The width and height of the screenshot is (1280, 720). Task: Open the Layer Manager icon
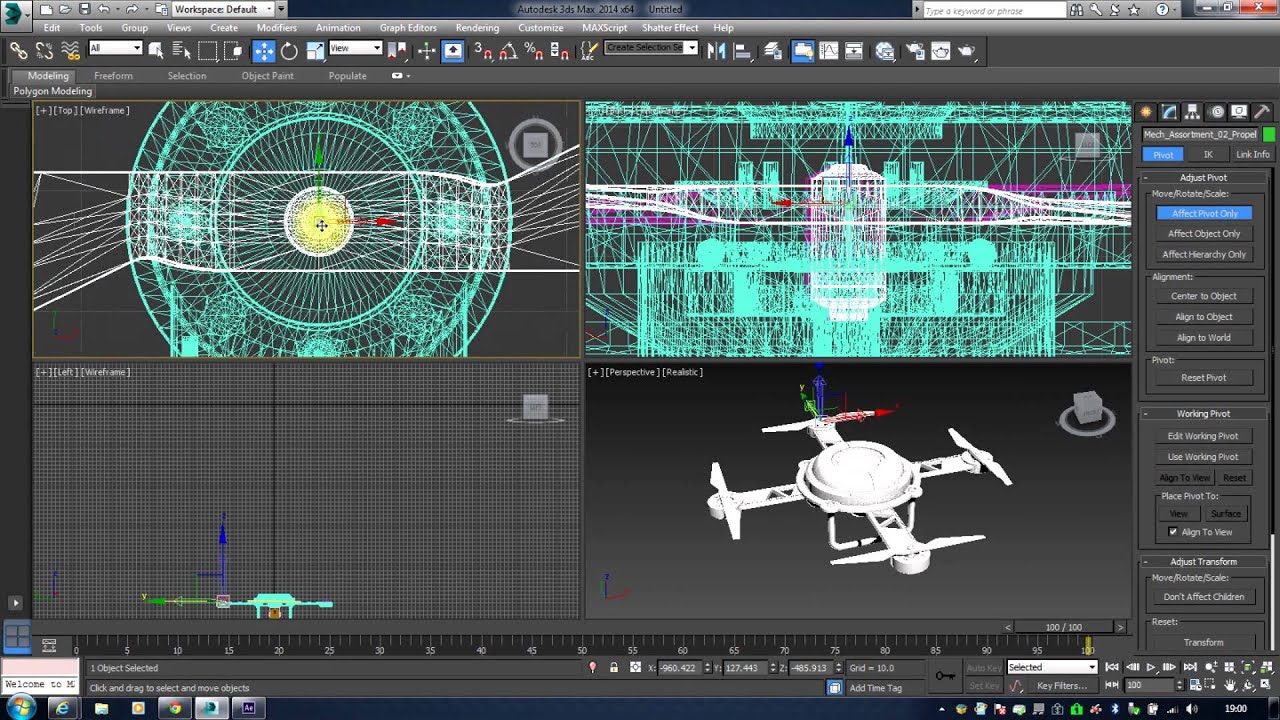pyautogui.click(x=772, y=50)
